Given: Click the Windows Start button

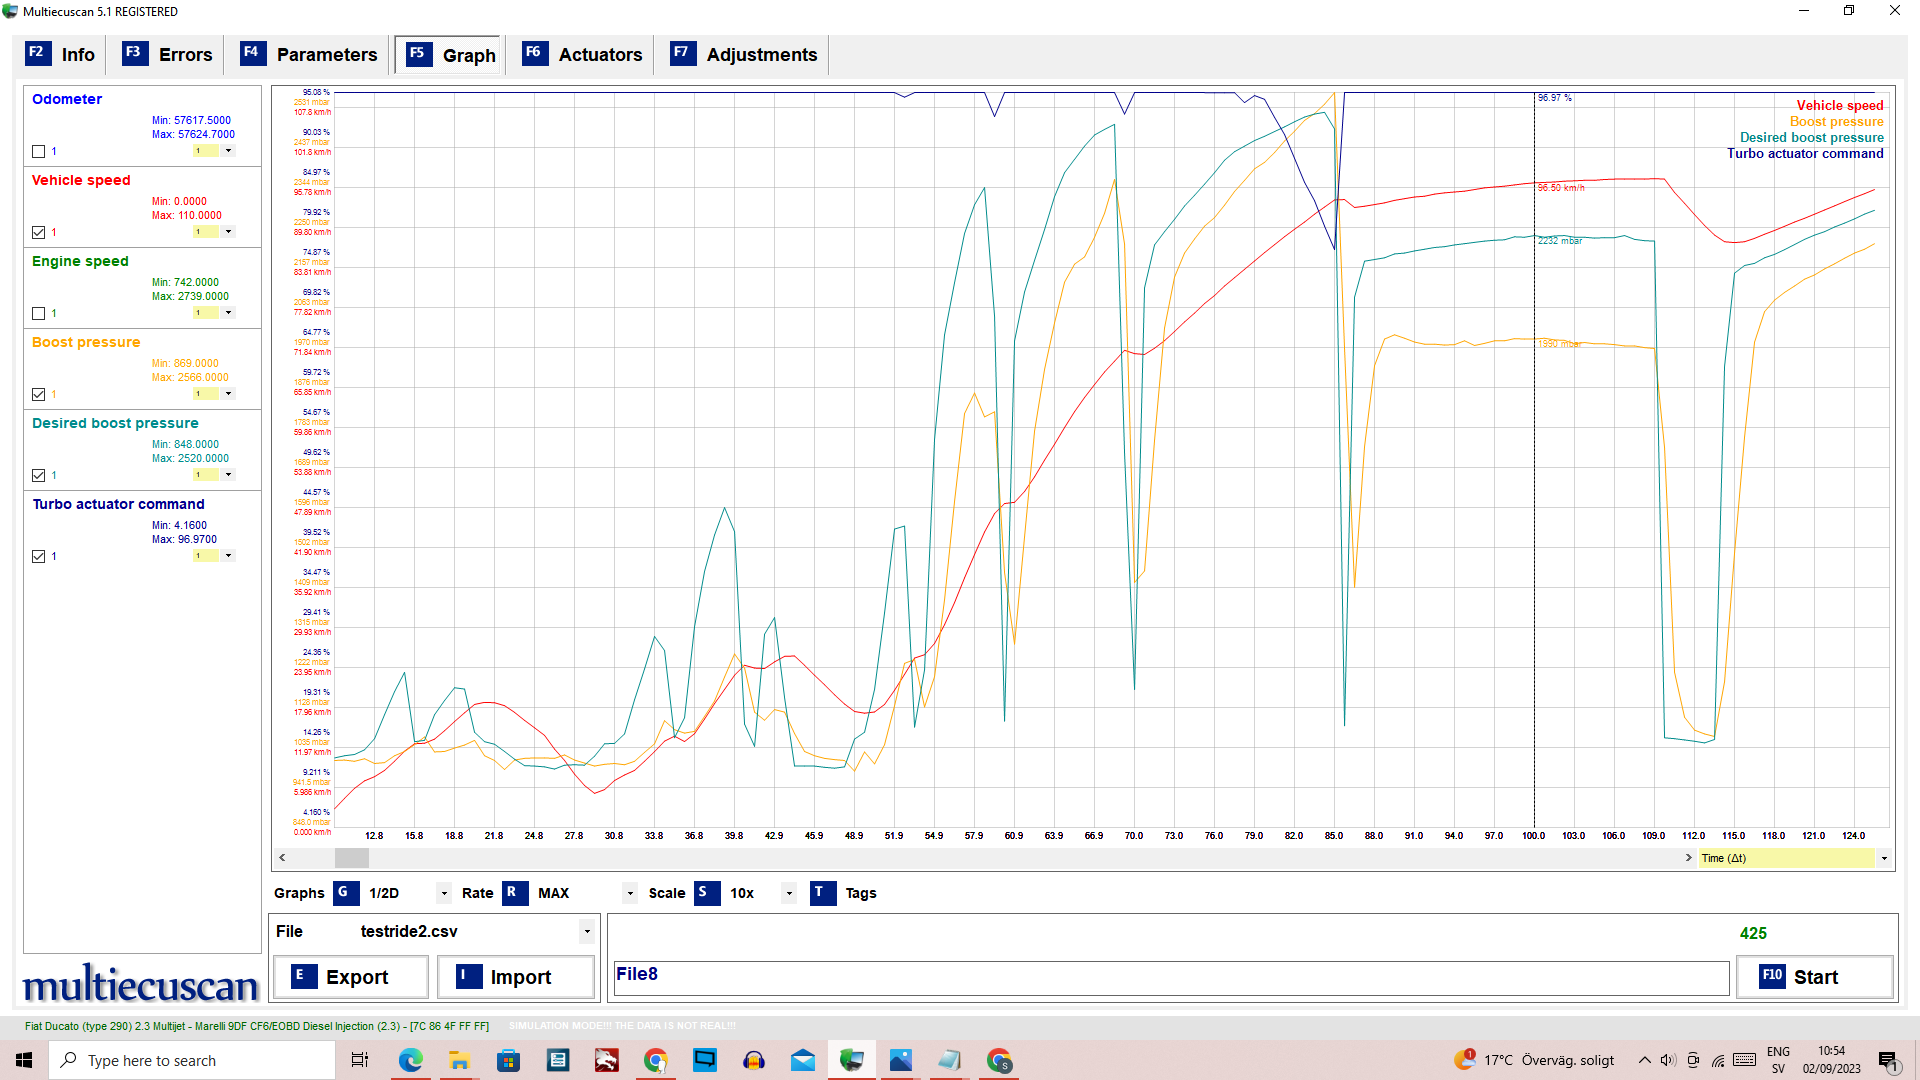Looking at the screenshot, I should pos(24,1060).
